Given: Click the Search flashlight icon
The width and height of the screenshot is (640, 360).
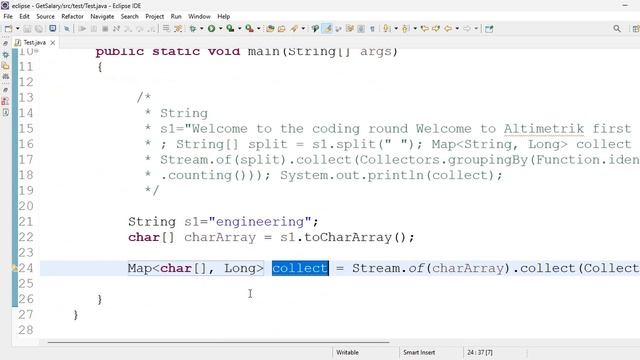Looking at the screenshot, I should tap(315, 29).
